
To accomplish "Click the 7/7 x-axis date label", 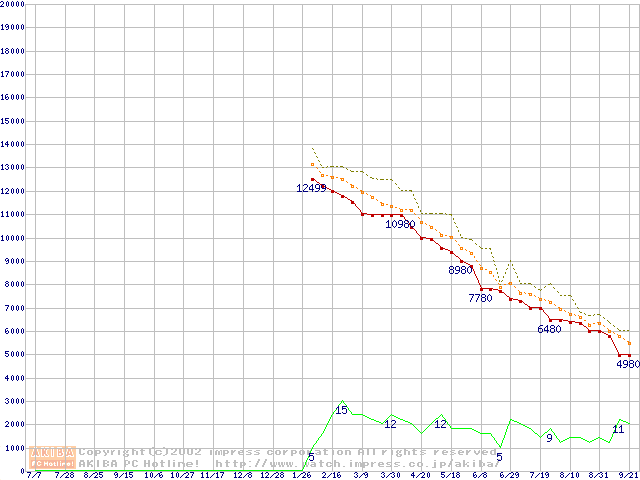I will click(35, 476).
